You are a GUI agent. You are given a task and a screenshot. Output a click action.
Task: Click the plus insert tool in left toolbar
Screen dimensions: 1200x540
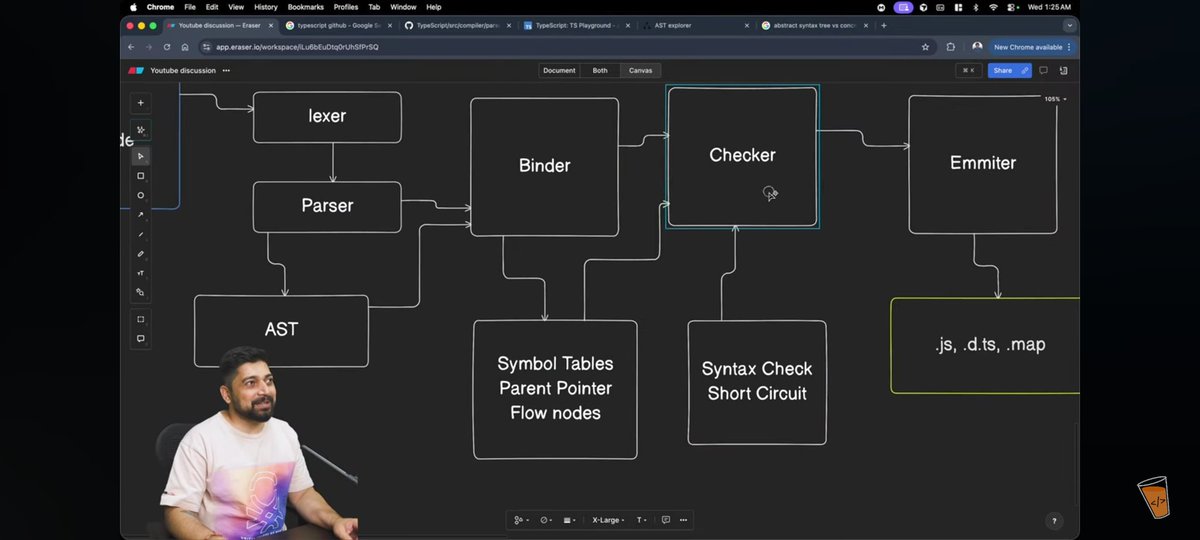coord(140,103)
